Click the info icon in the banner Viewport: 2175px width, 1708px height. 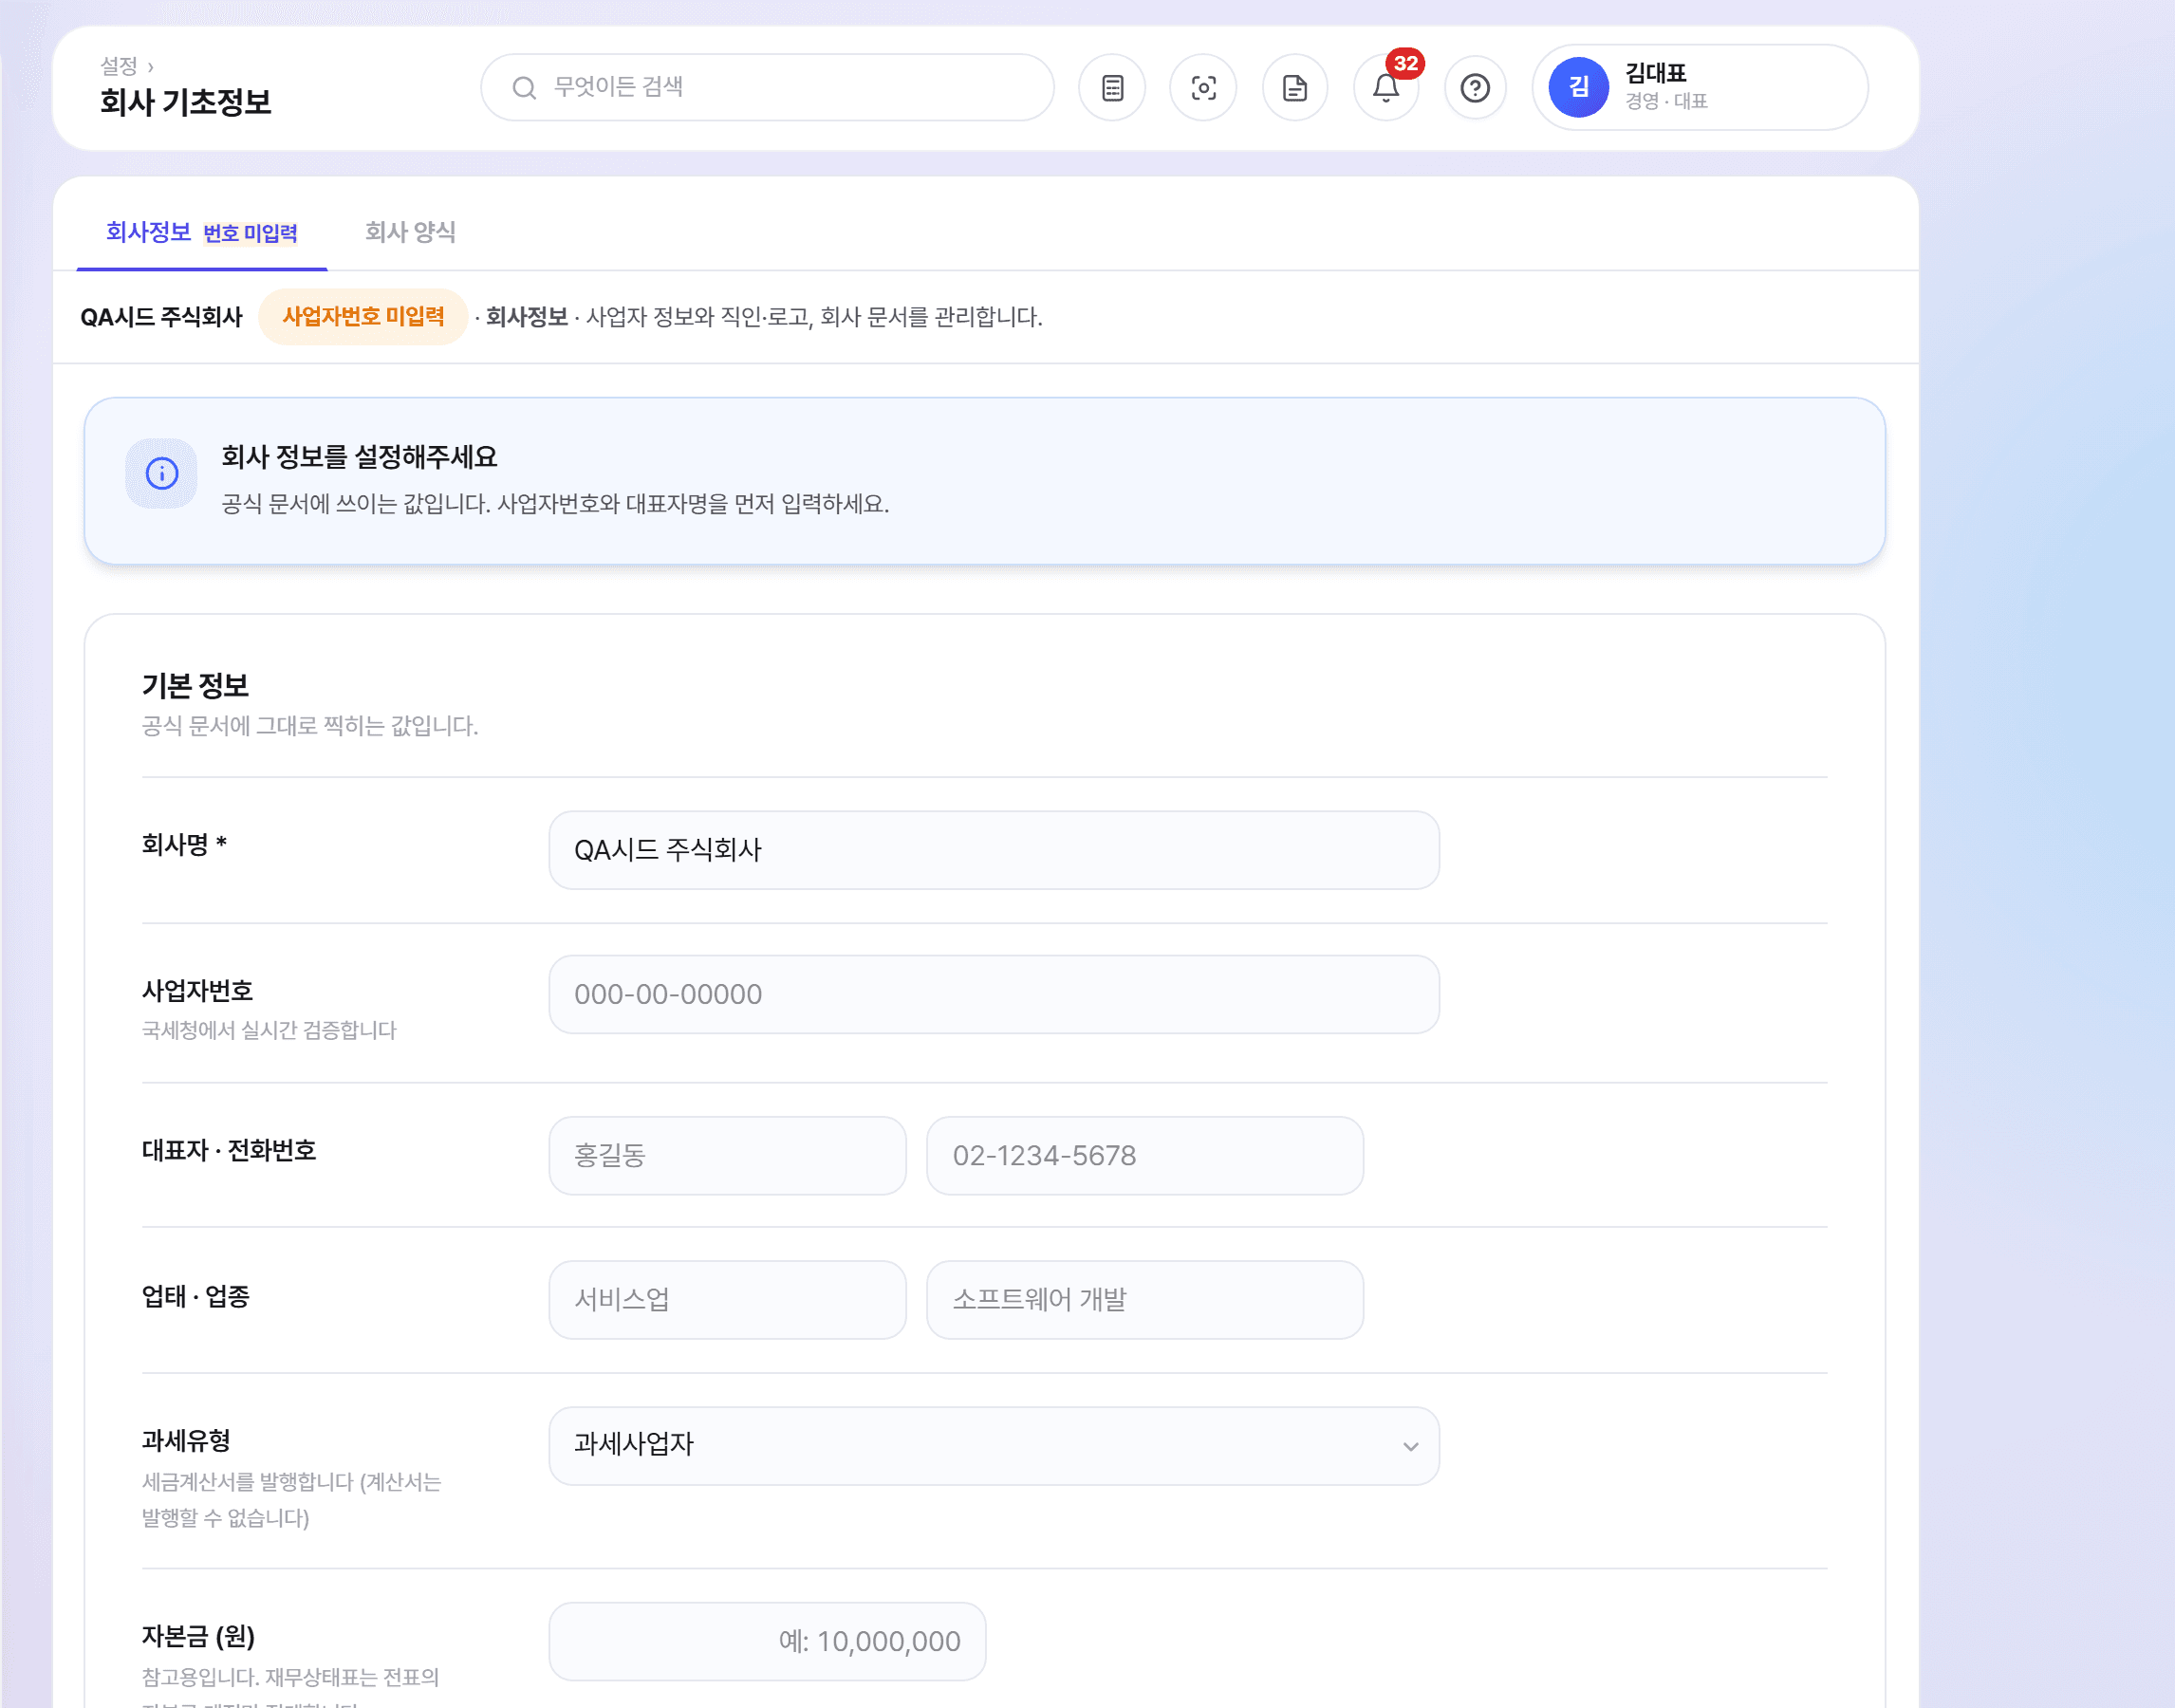[162, 473]
